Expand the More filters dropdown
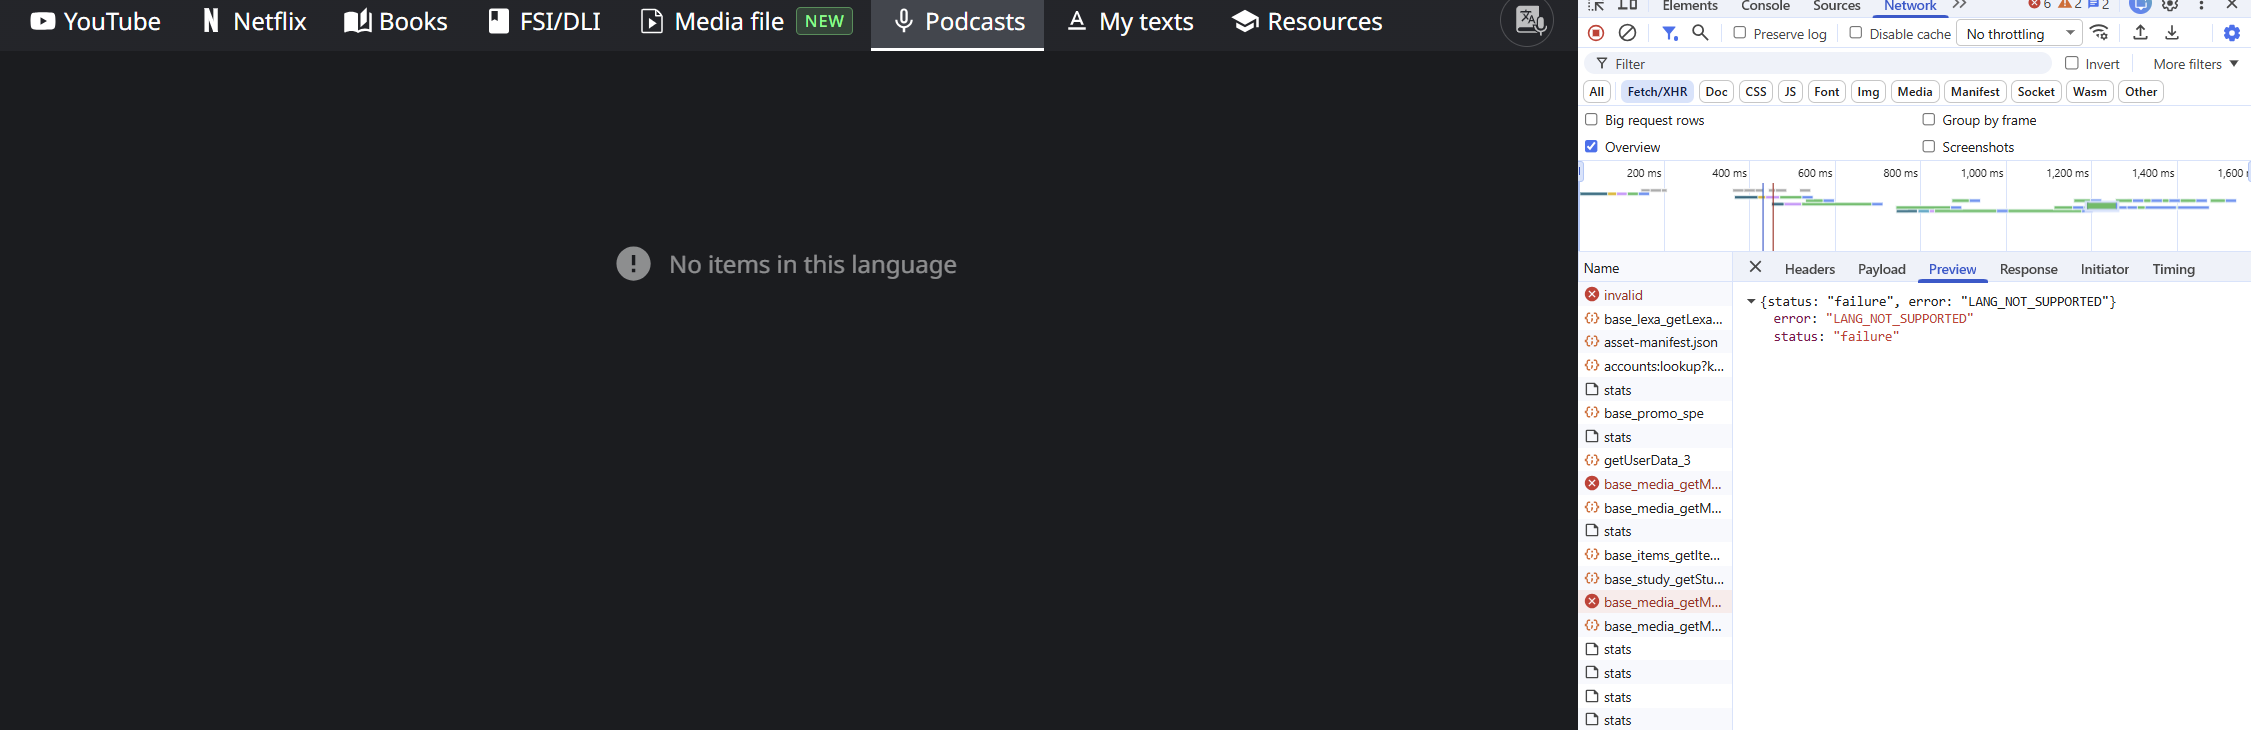Viewport: 2251px width, 730px height. point(2196,64)
